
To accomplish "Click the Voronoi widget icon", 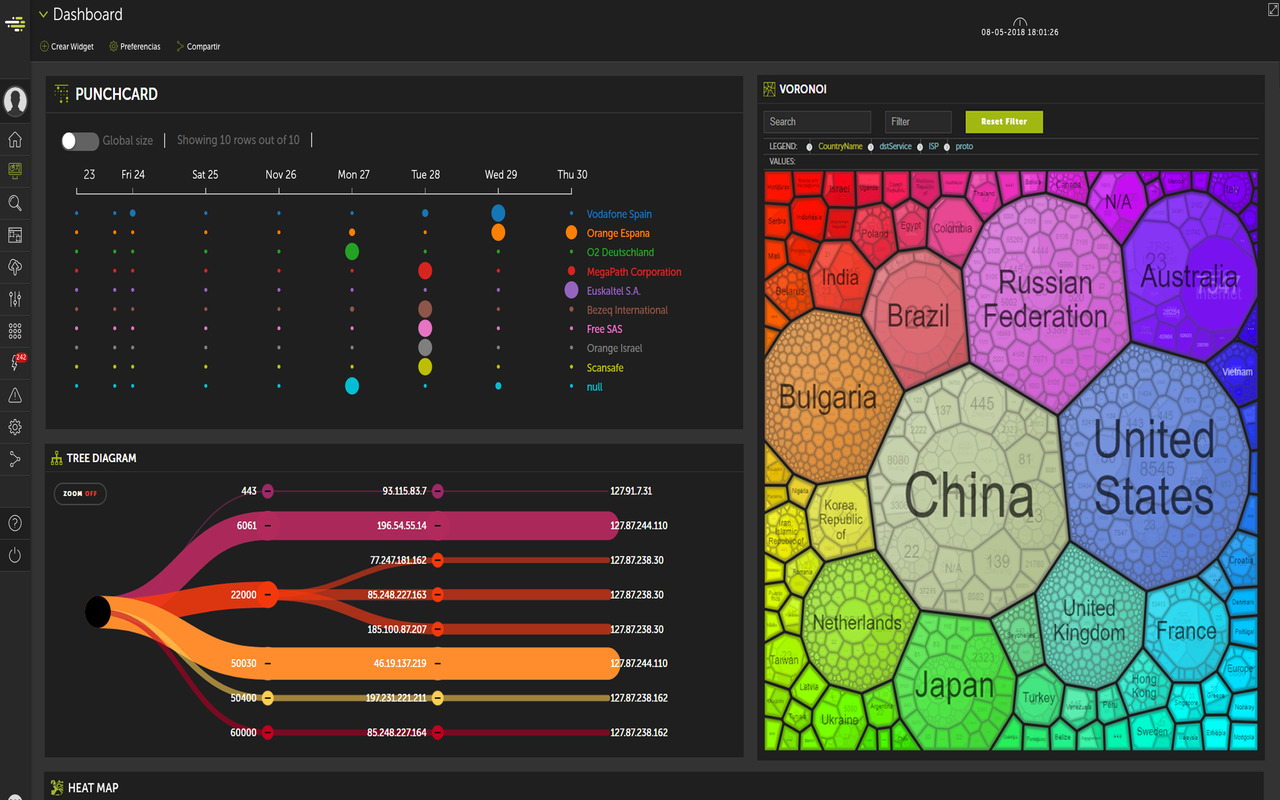I will 769,89.
